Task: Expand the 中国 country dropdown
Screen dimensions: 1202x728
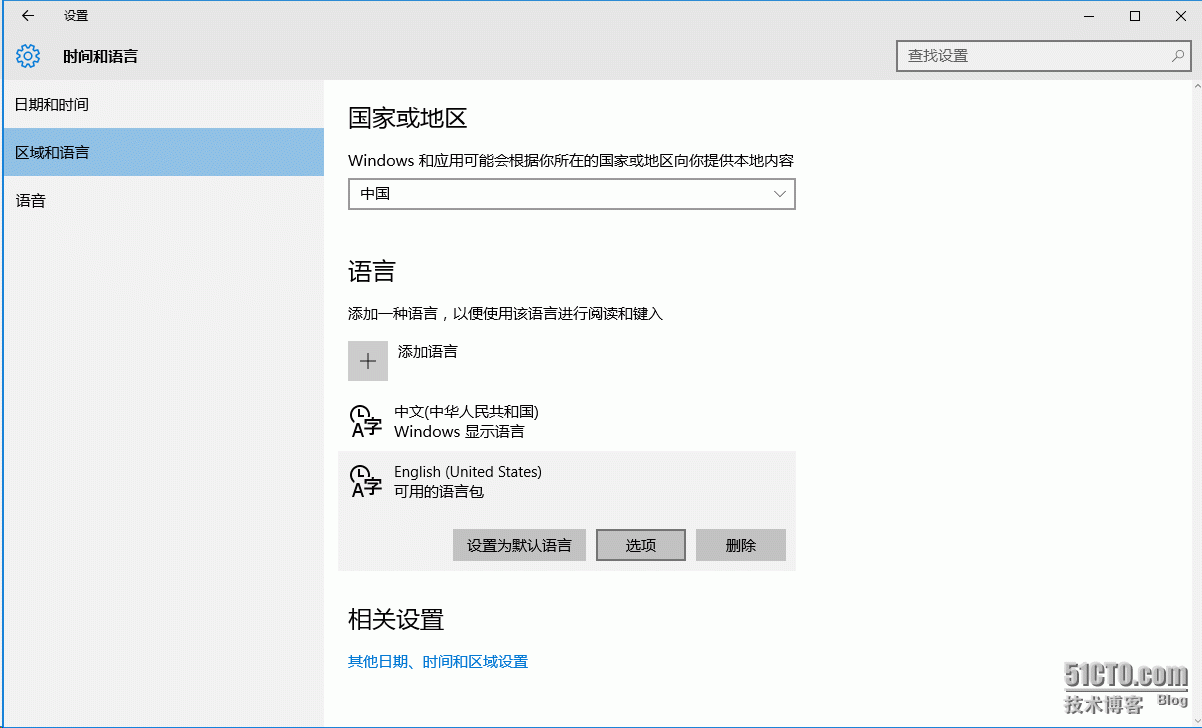Action: [x=572, y=194]
